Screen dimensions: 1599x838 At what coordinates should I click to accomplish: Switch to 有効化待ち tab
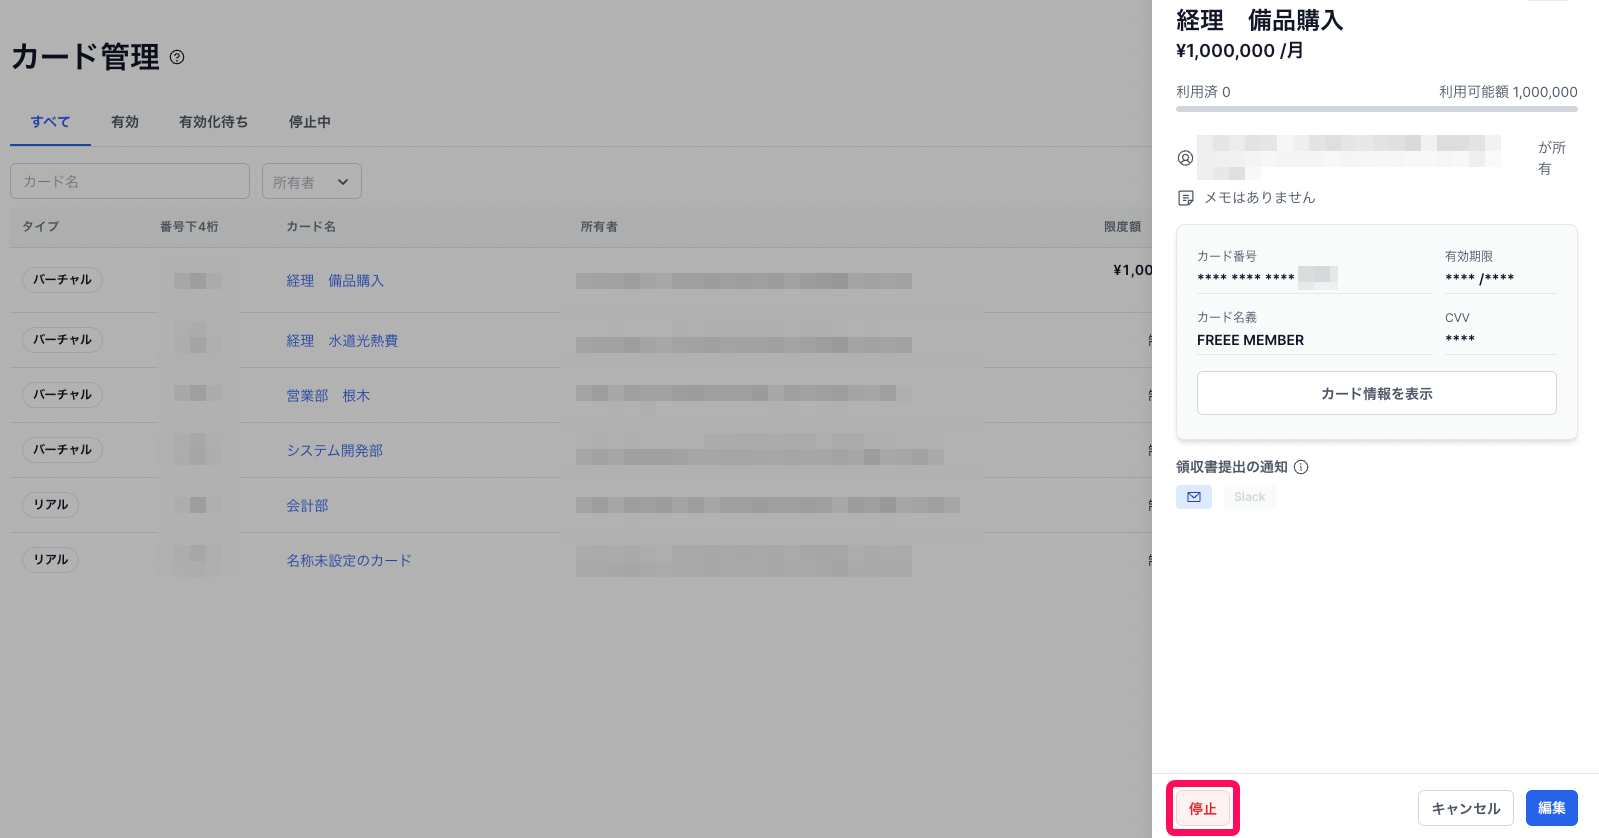click(213, 122)
